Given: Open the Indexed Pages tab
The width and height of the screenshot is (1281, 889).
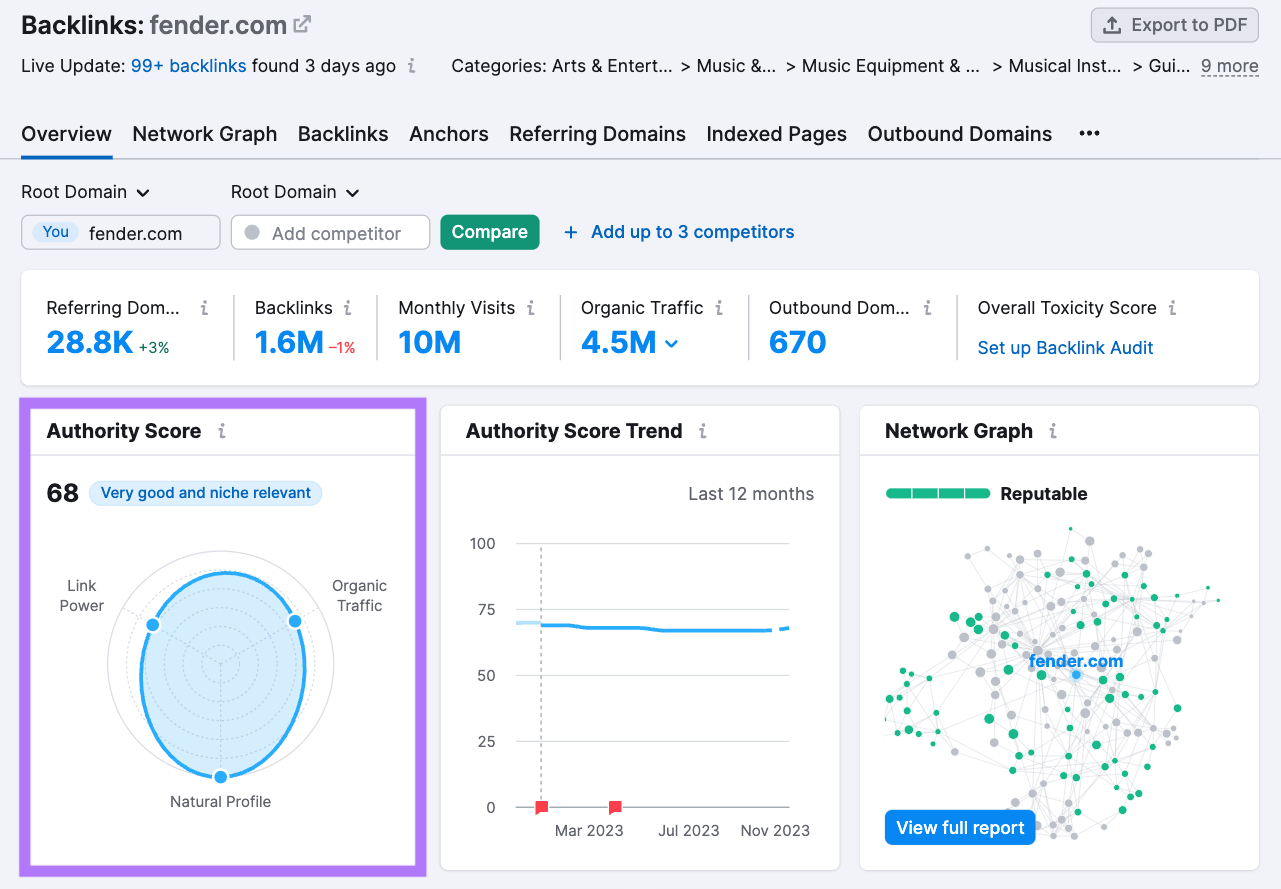Looking at the screenshot, I should pyautogui.click(x=777, y=134).
